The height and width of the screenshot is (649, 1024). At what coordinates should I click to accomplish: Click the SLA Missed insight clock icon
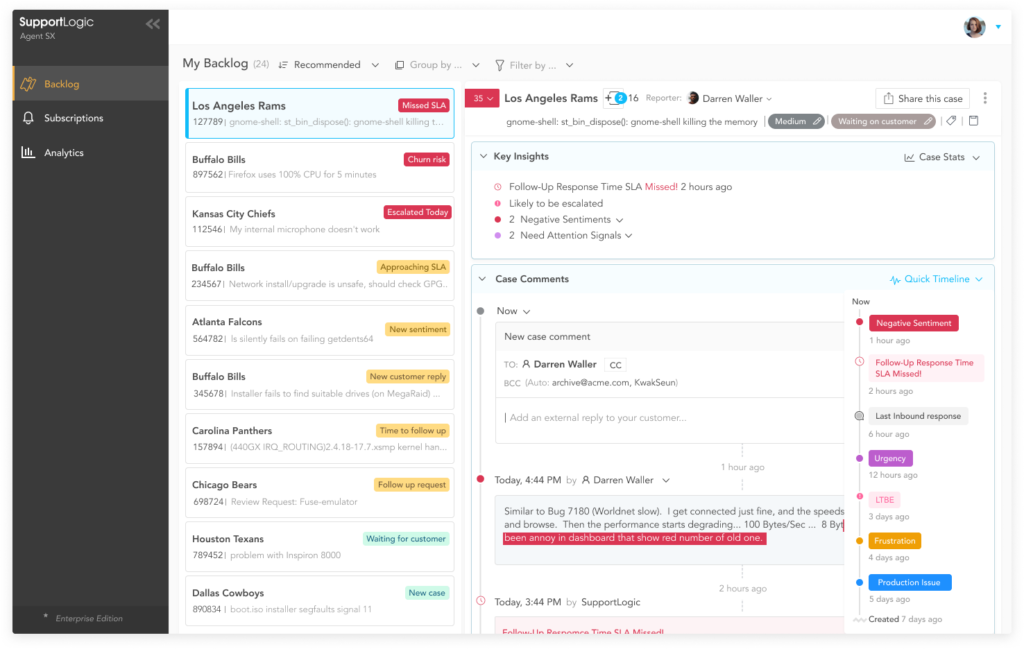[x=498, y=187]
